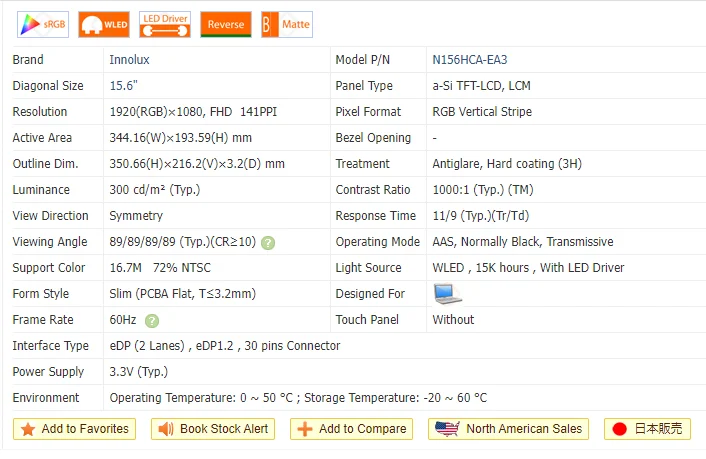Select the operating temperature environment value
The width and height of the screenshot is (706, 459).
point(298,398)
